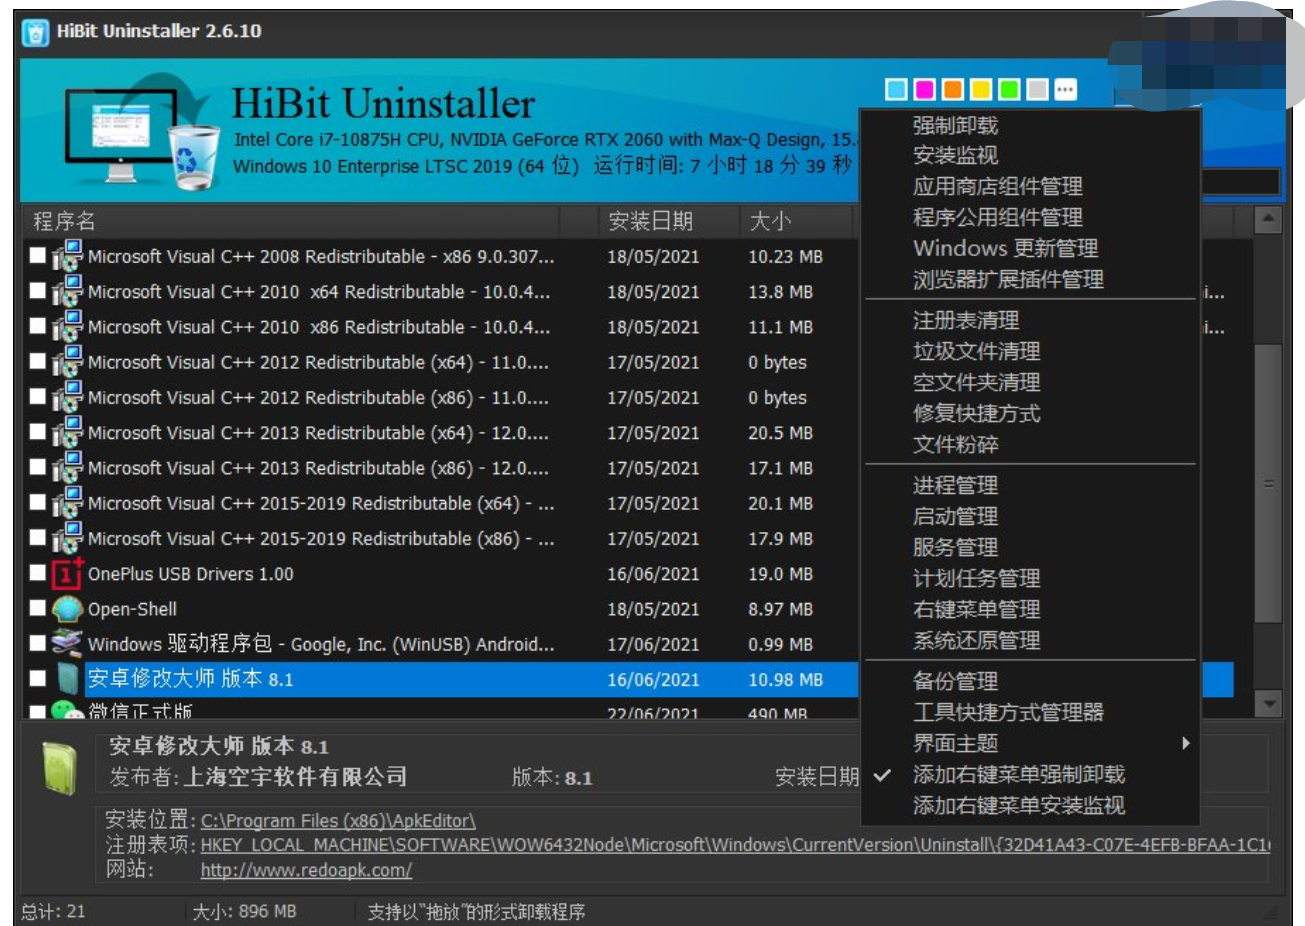Screen dimensions: 1305x926
Task: Tick the Visual C++ 2010 x86 checkbox
Action: pos(38,326)
